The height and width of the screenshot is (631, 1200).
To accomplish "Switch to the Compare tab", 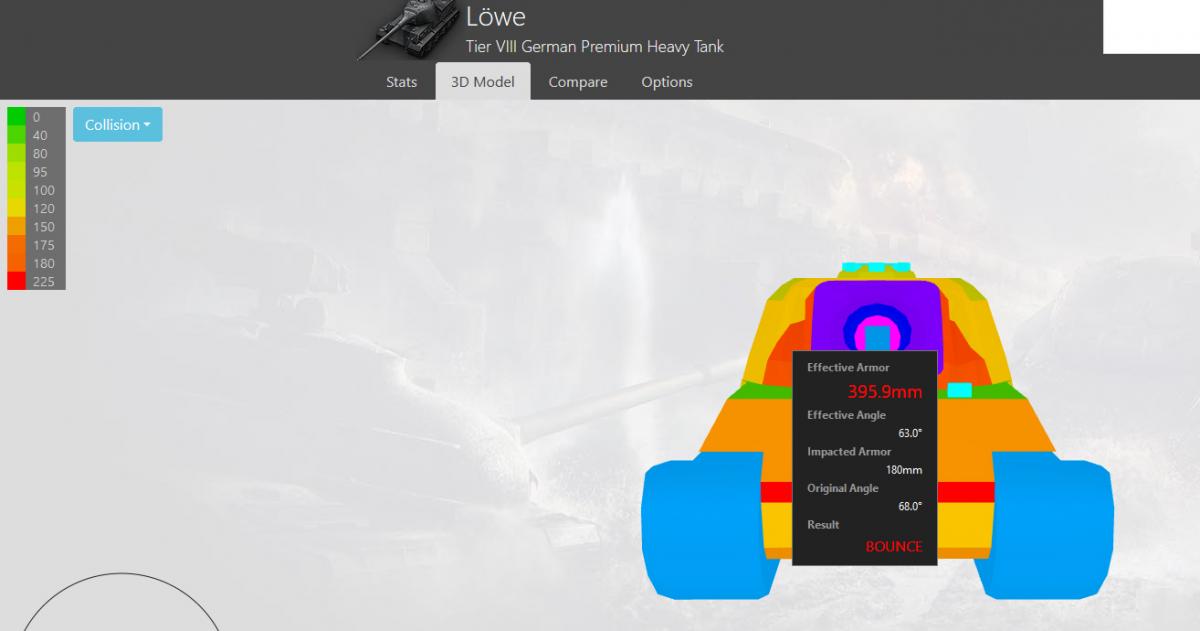I will pyautogui.click(x=578, y=82).
